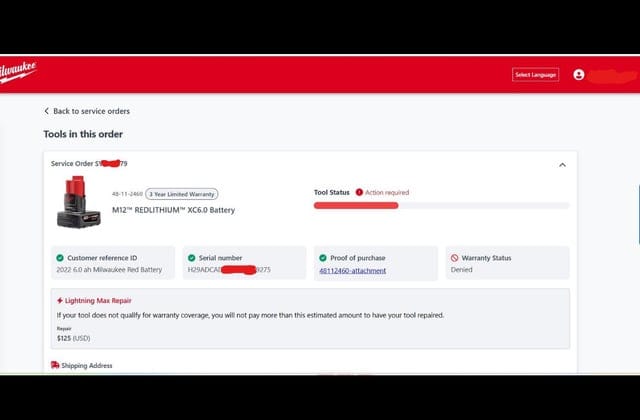This screenshot has height=420, width=640.
Task: Click the Tool Status progress bar
Action: (x=441, y=205)
